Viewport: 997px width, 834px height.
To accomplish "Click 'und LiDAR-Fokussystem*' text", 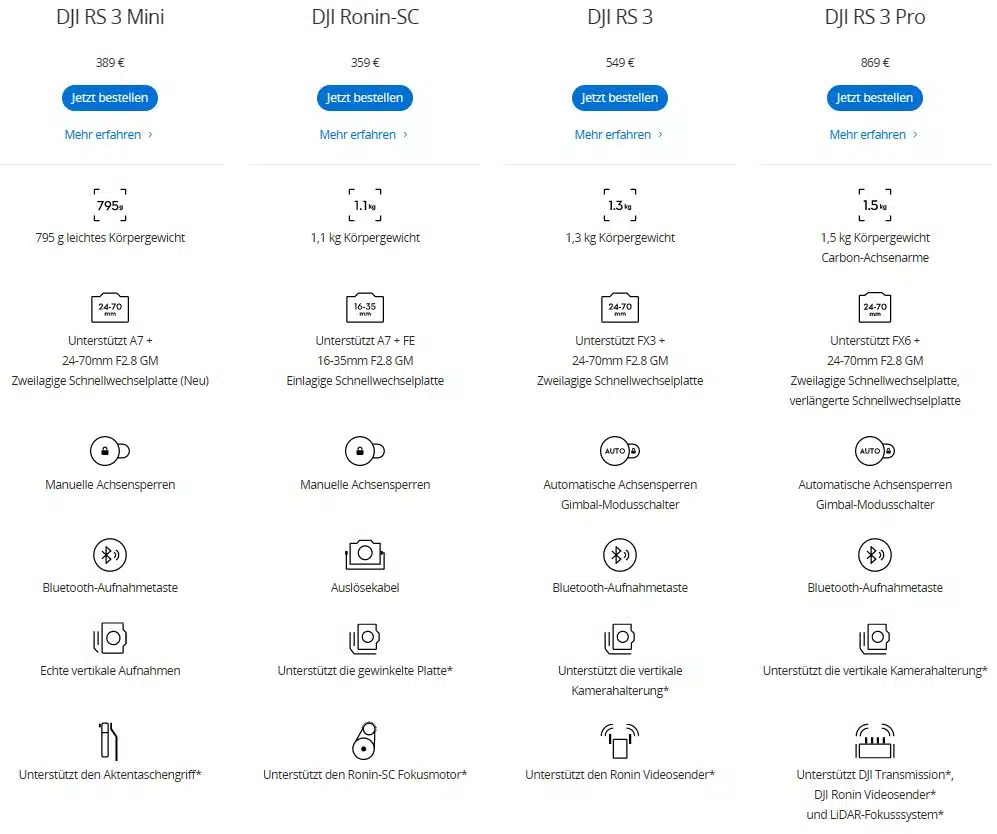I will [875, 815].
